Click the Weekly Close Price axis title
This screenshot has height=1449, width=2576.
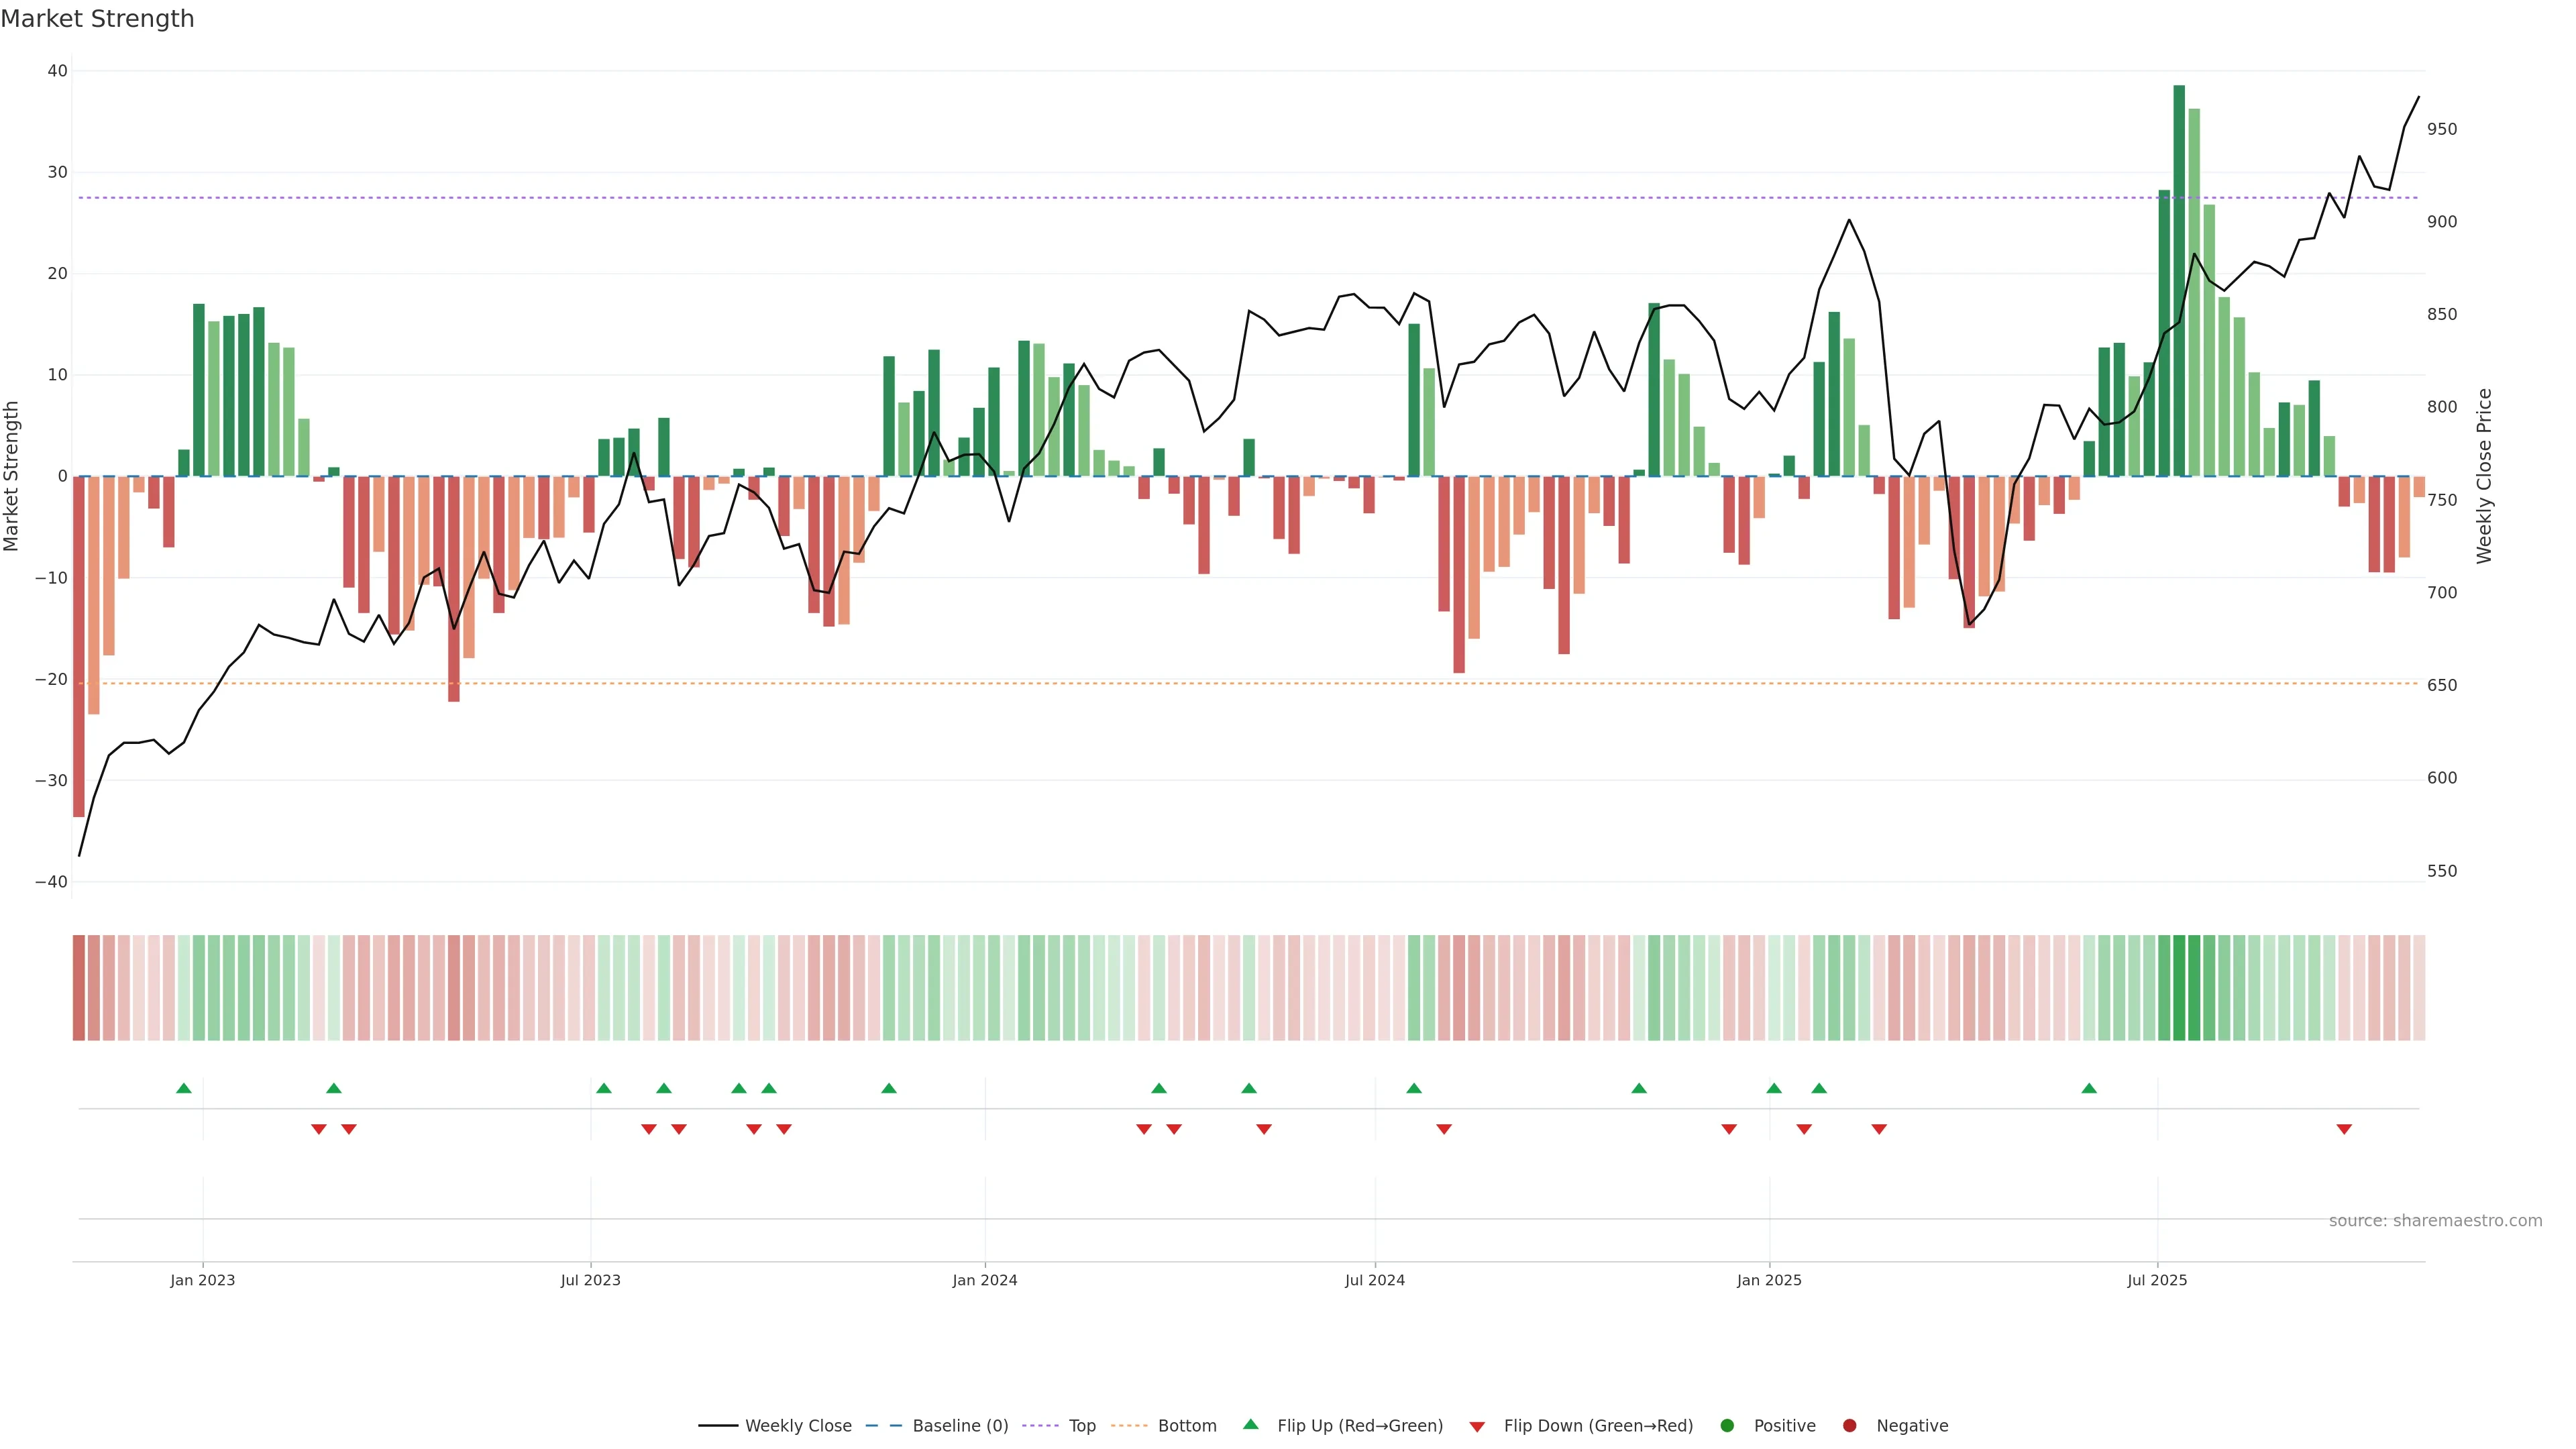point(2485,476)
